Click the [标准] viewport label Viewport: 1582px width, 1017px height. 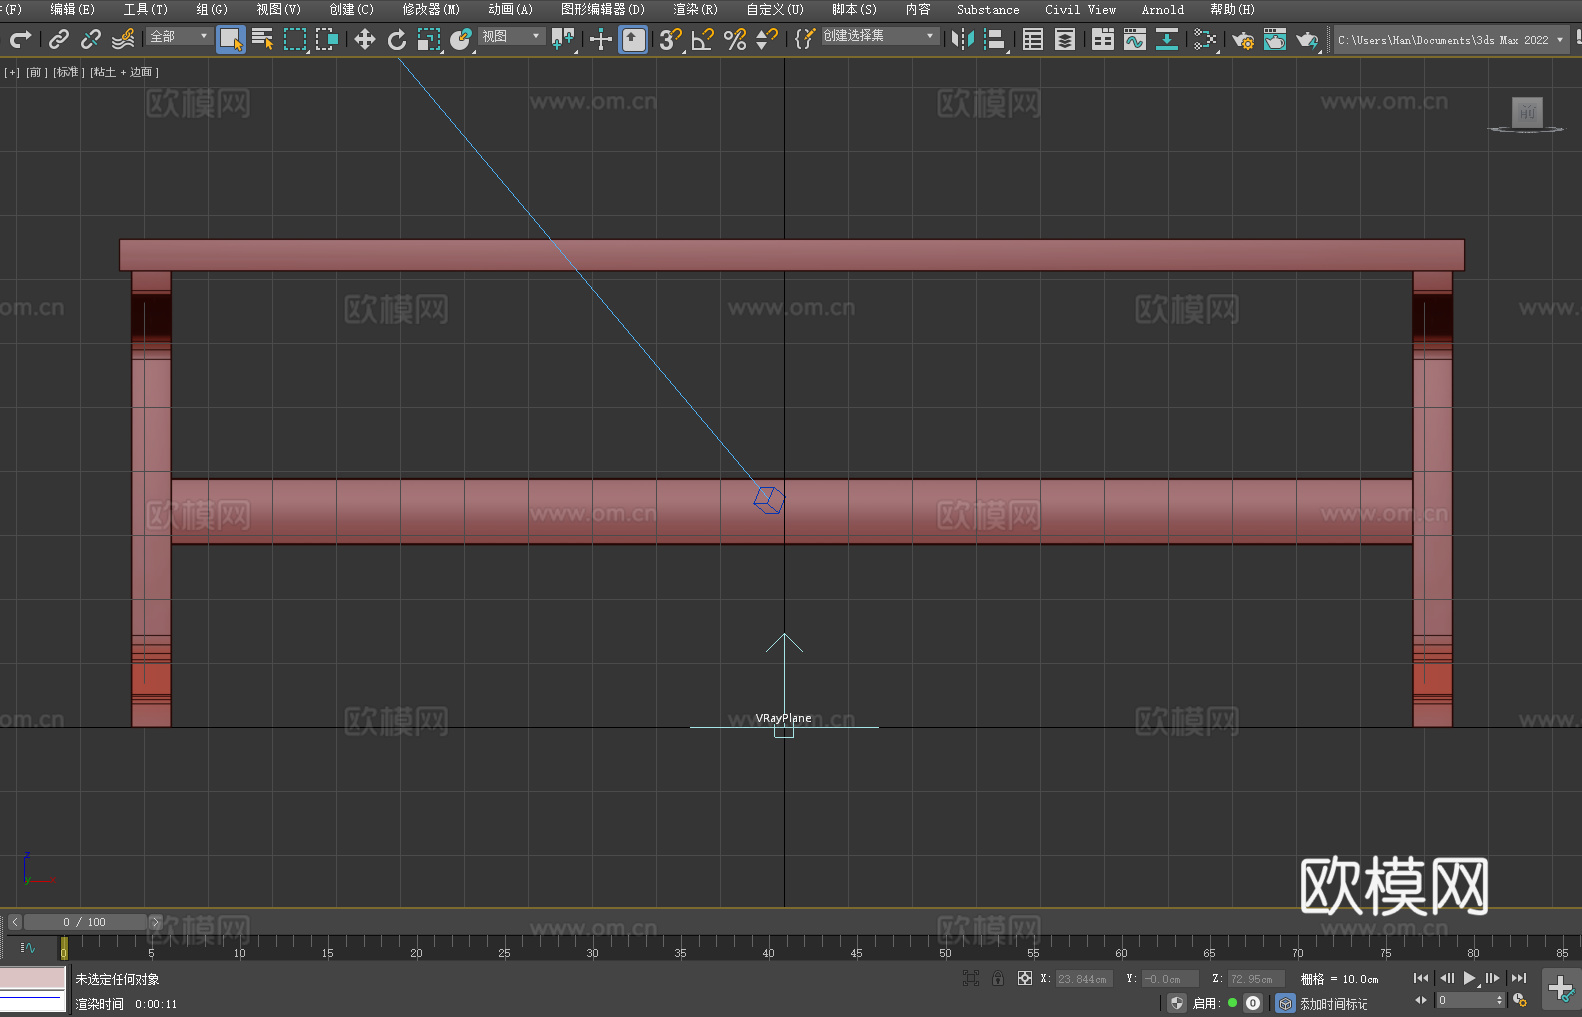69,72
